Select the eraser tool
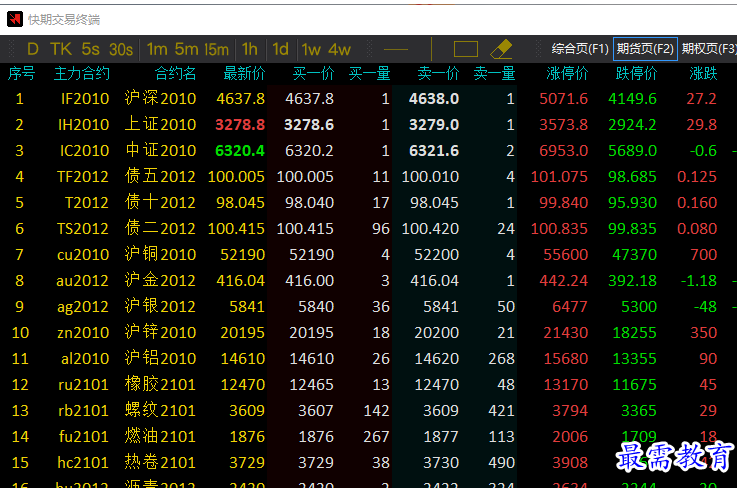Screen dimensions: 740x488 tap(501, 49)
